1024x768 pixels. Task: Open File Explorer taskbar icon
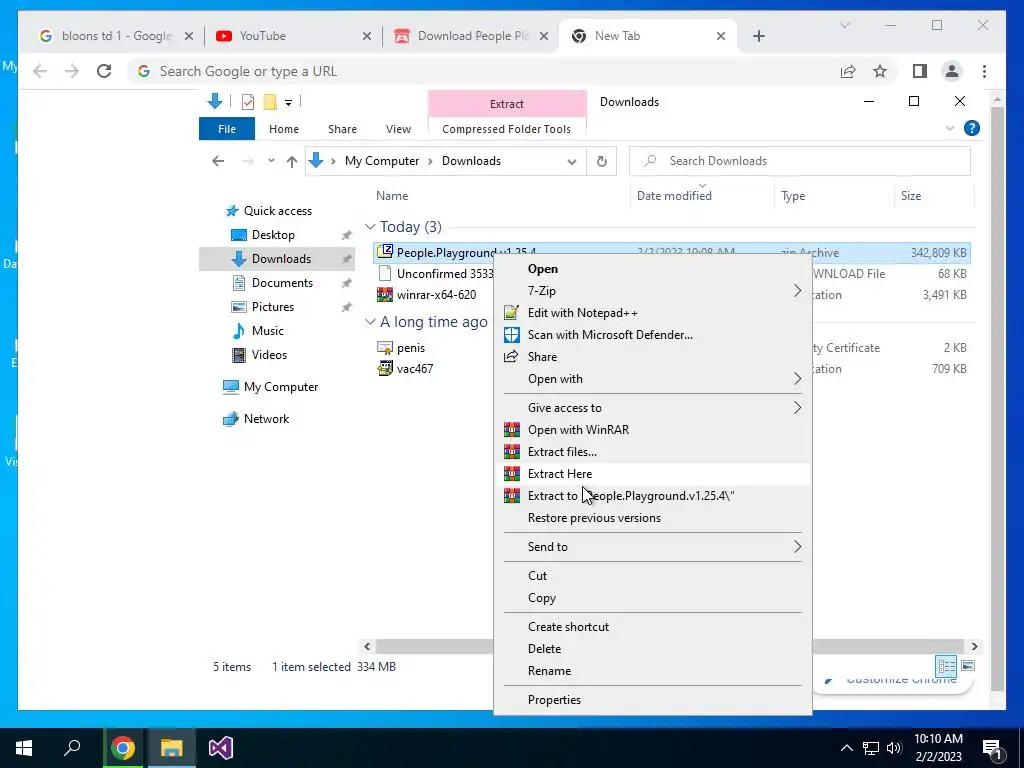coord(171,748)
